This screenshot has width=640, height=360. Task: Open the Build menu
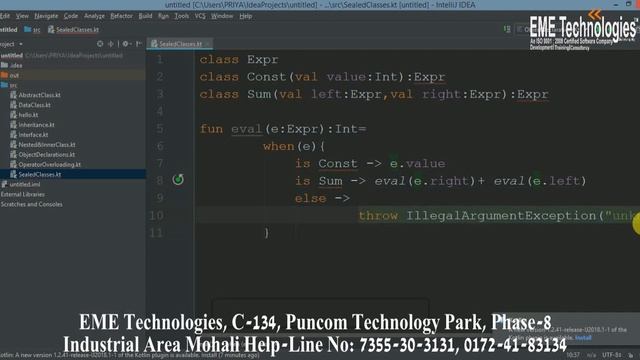[x=145, y=16]
